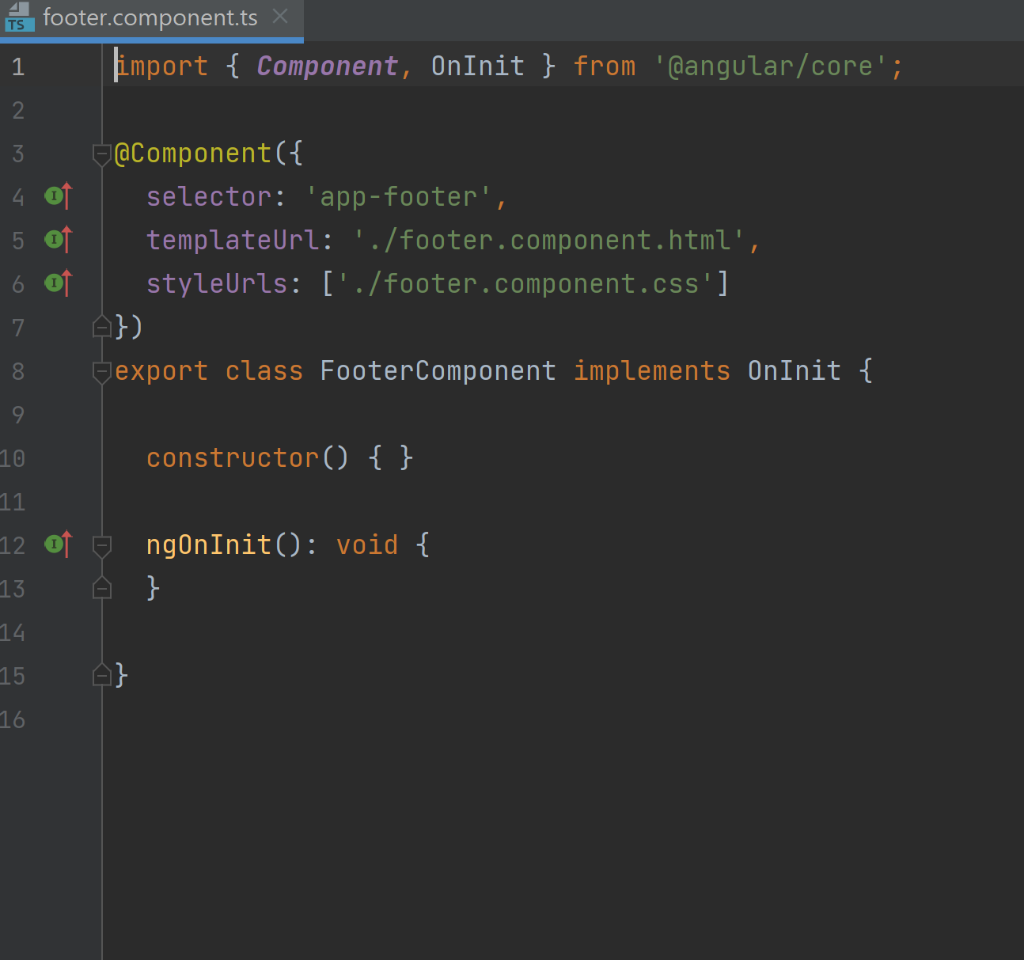The height and width of the screenshot is (960, 1024).
Task: Click line number 16 in the gutter
Action: click(x=12, y=720)
